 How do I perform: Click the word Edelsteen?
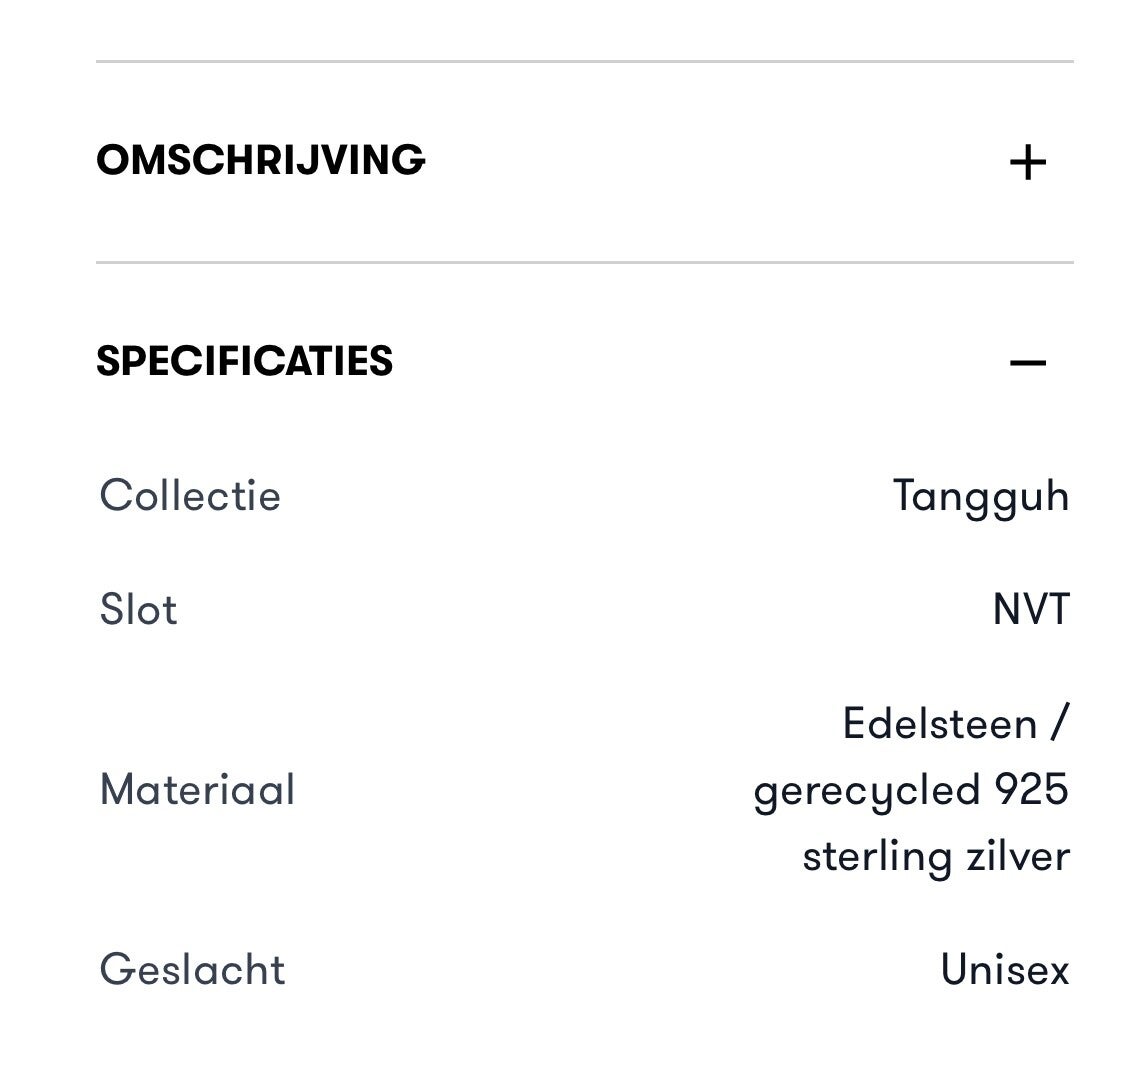click(939, 723)
